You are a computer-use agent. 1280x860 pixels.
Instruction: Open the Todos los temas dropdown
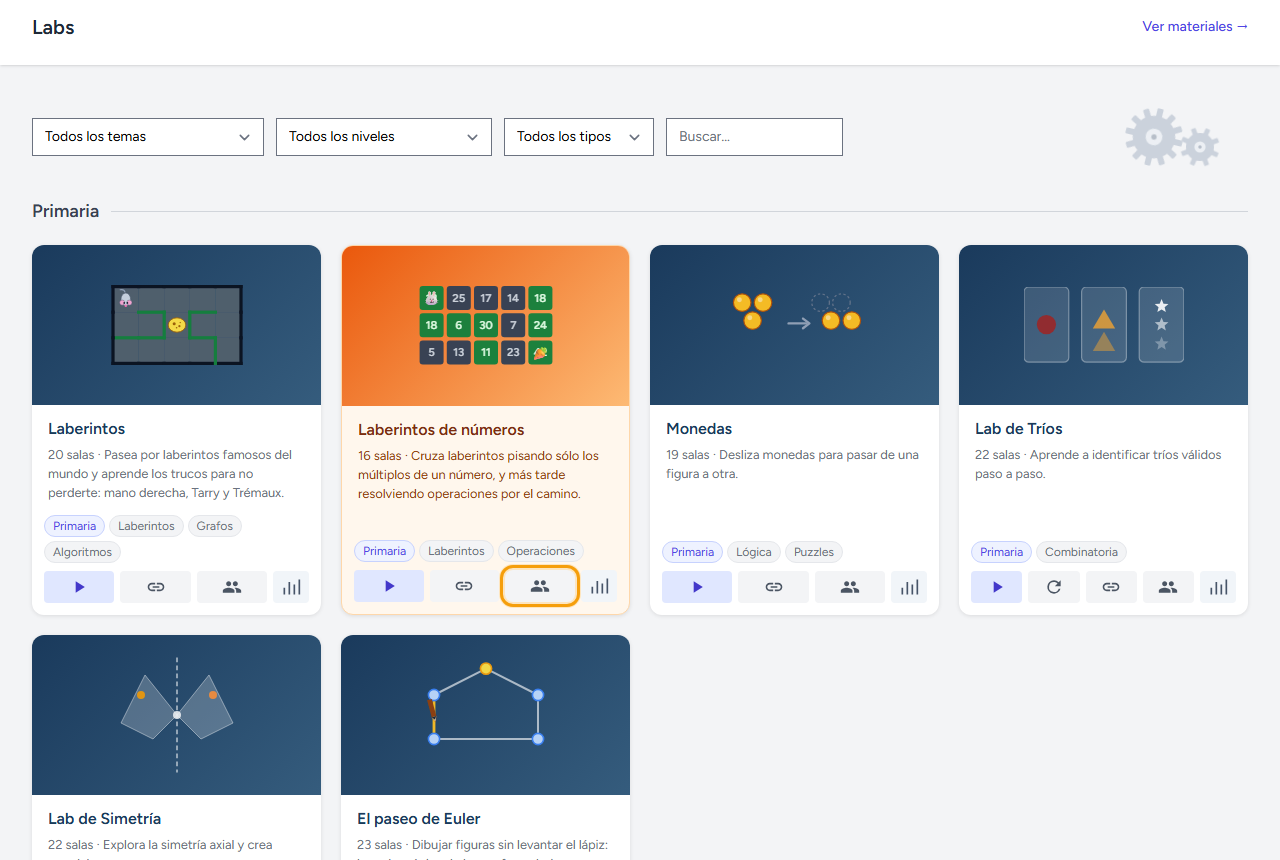[148, 137]
